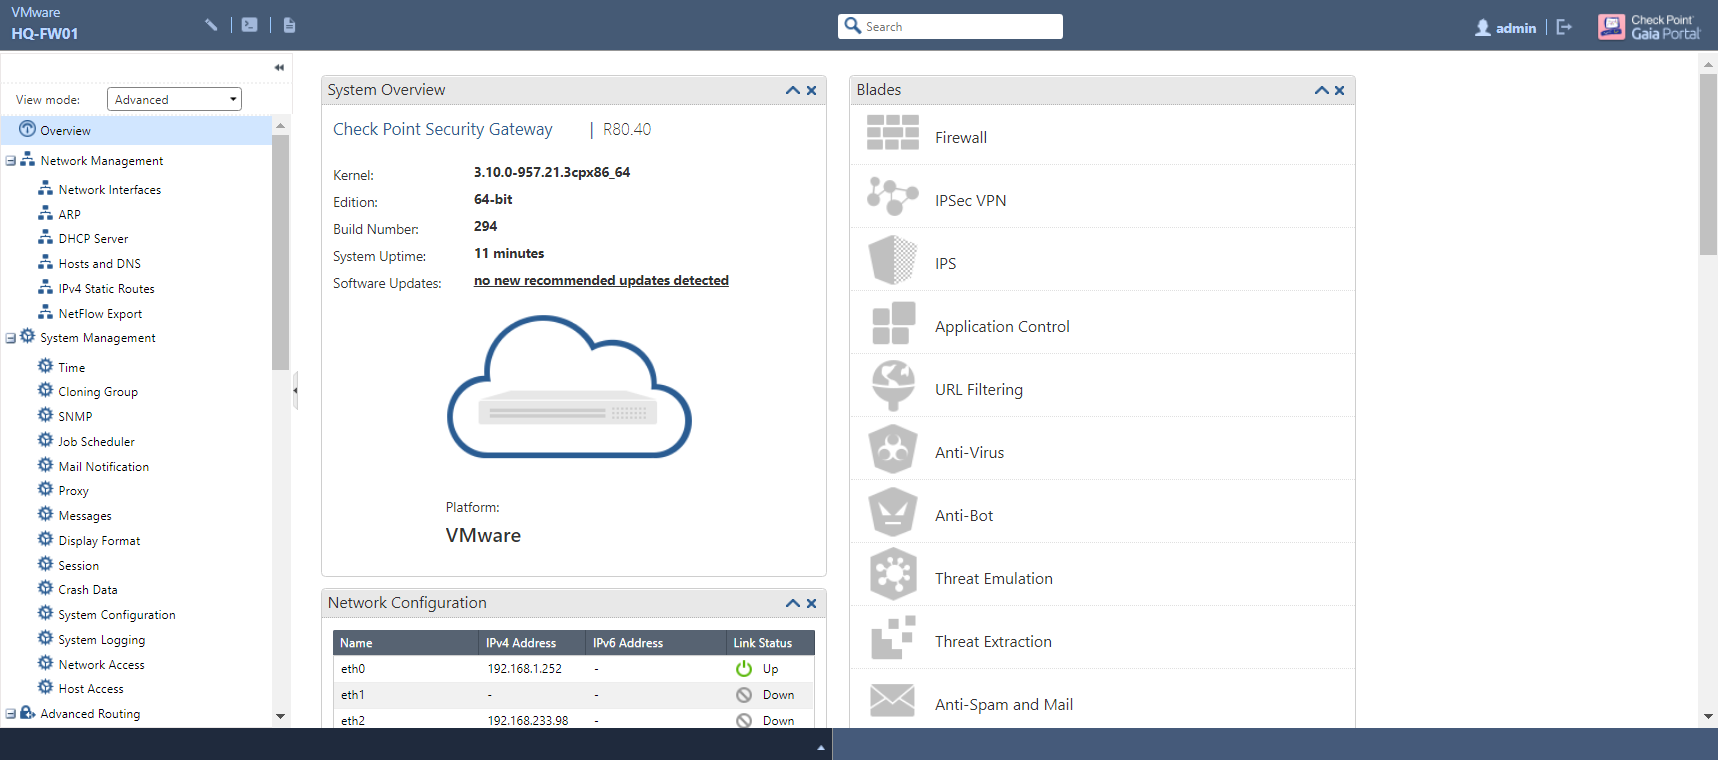Open the View mode dropdown

point(174,99)
